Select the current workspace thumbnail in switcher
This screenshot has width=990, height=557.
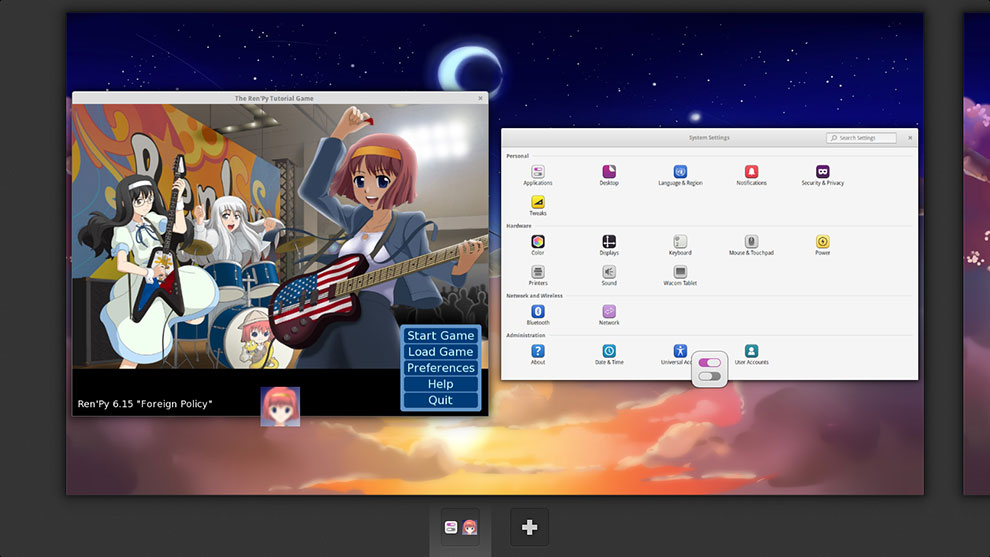coord(460,527)
